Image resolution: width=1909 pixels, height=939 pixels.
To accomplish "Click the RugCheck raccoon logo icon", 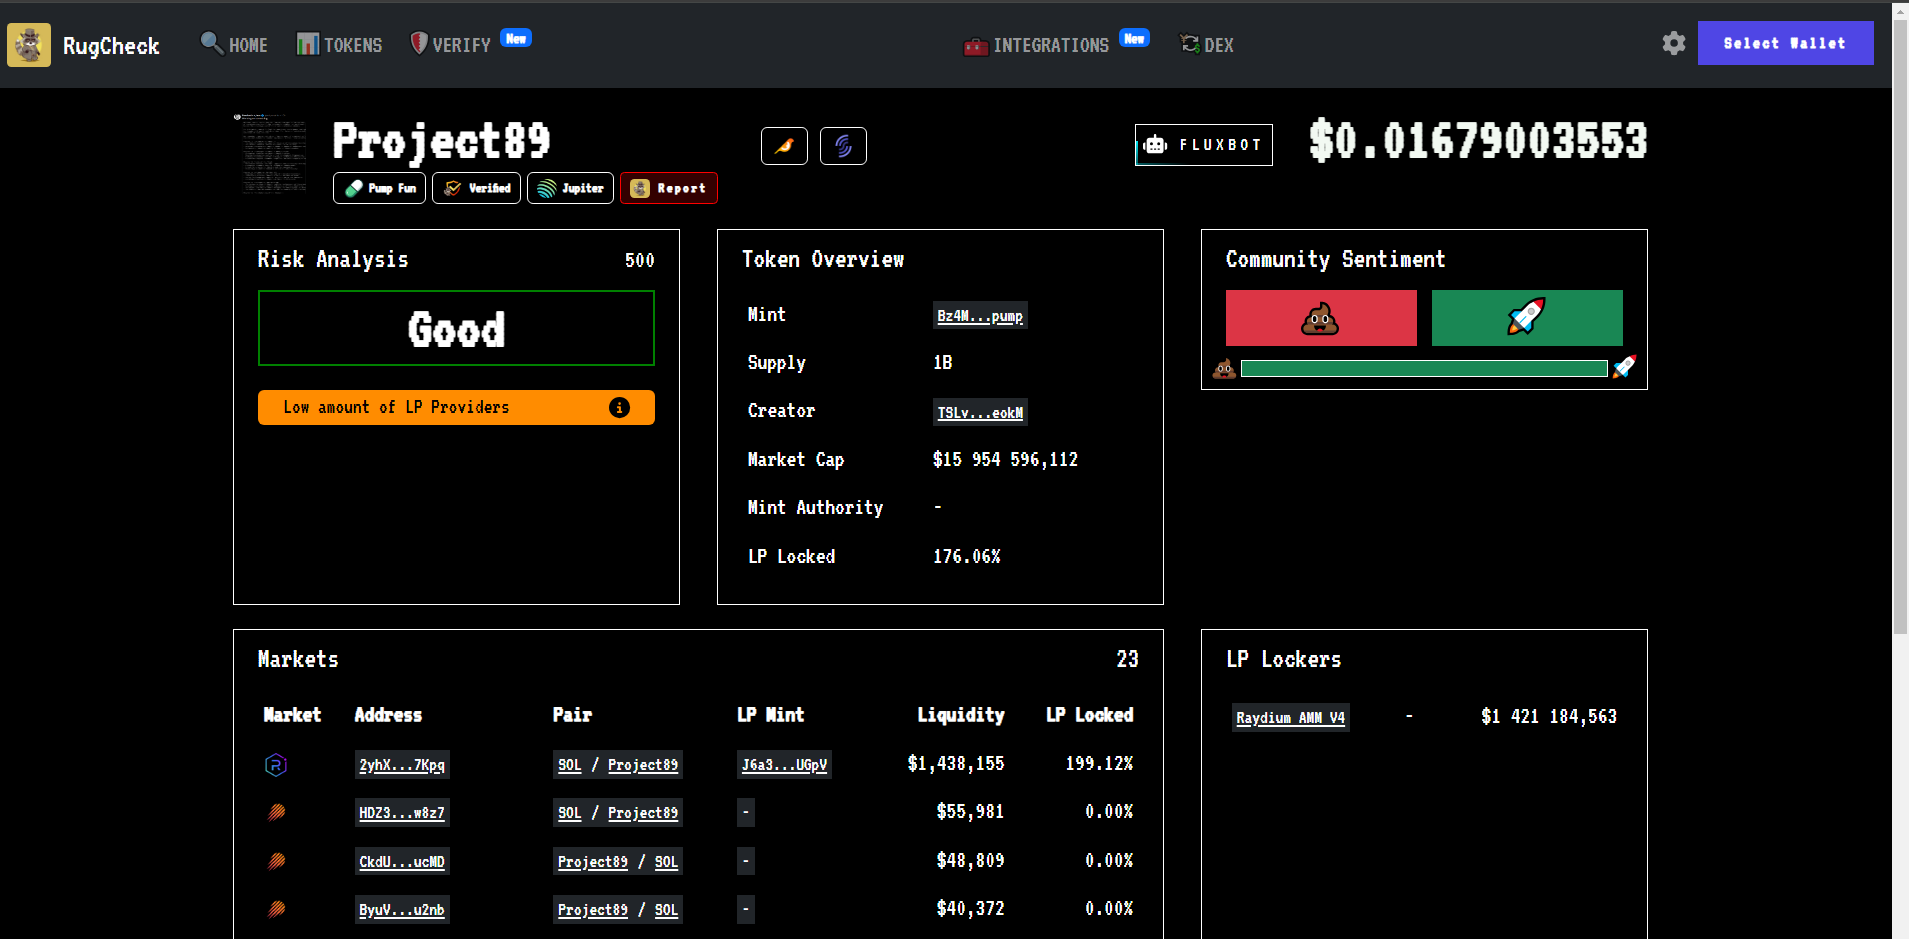I will [29, 45].
